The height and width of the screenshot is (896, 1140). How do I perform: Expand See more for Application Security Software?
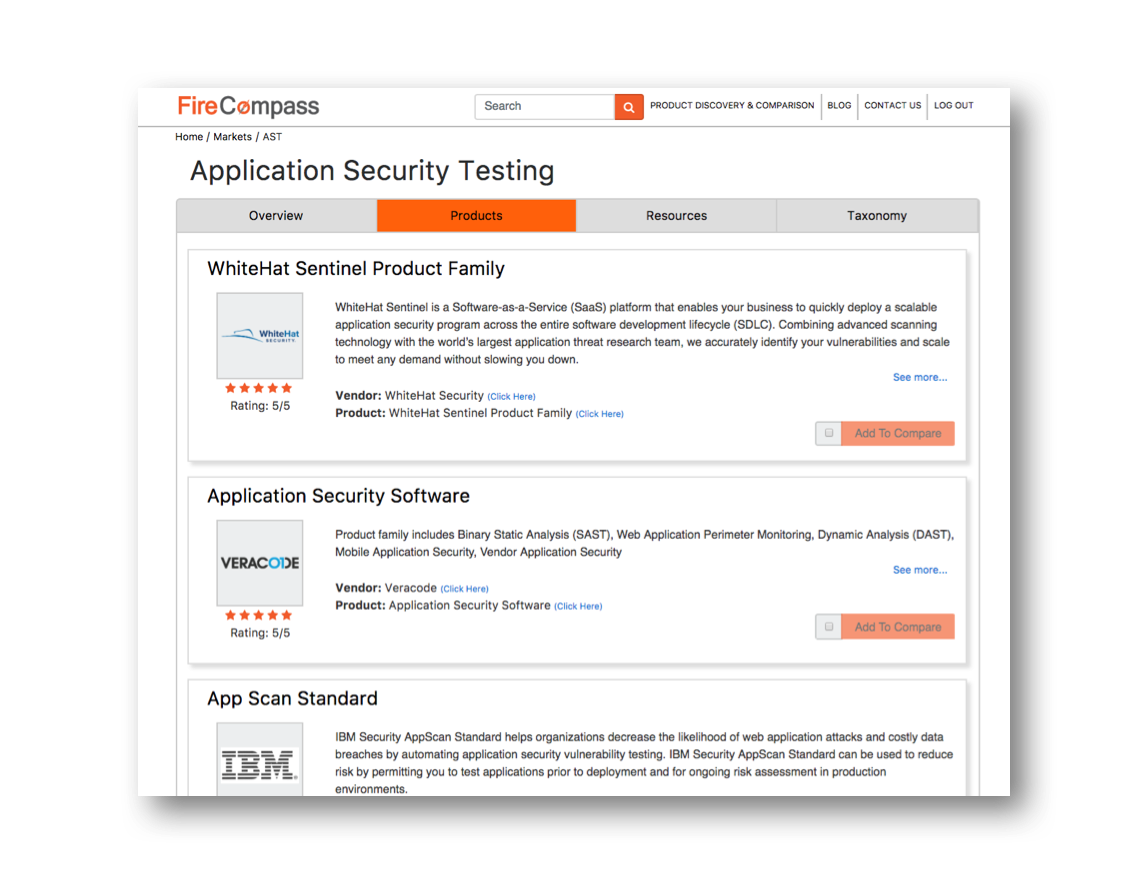pos(920,570)
